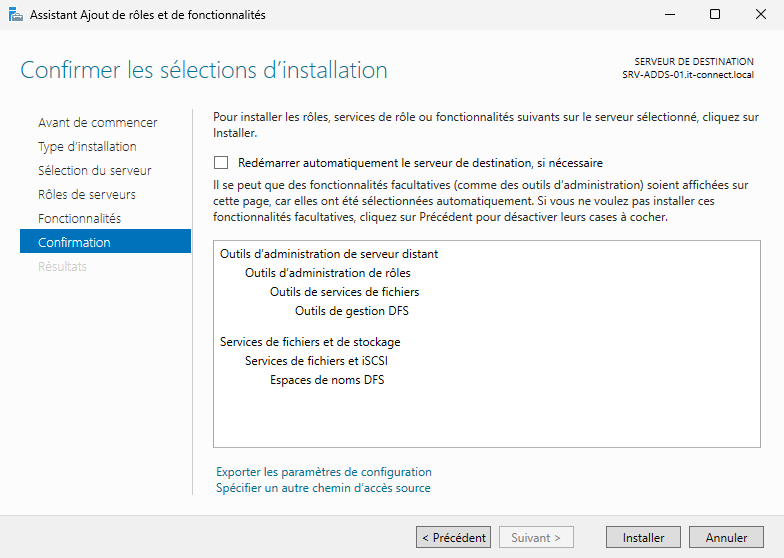Select 'Espaces de noms DFS' item
The height and width of the screenshot is (558, 784).
[326, 380]
